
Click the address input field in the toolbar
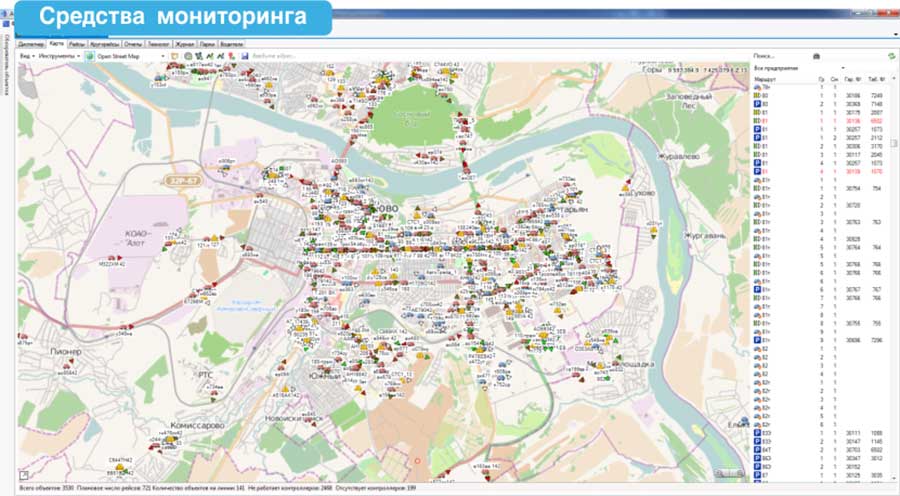[x=275, y=57]
